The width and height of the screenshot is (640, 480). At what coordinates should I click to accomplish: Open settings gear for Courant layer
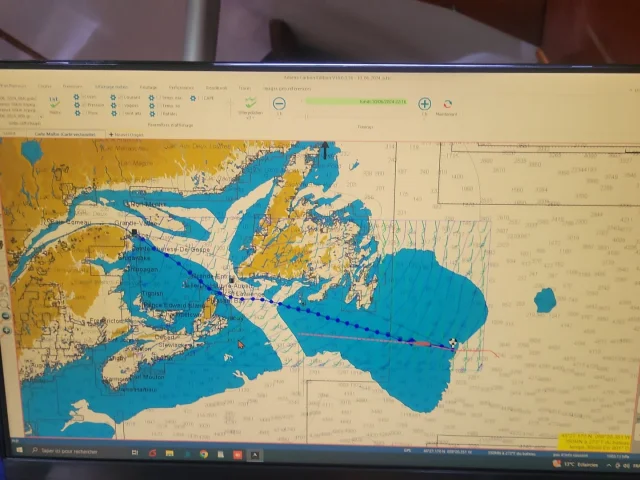113,98
